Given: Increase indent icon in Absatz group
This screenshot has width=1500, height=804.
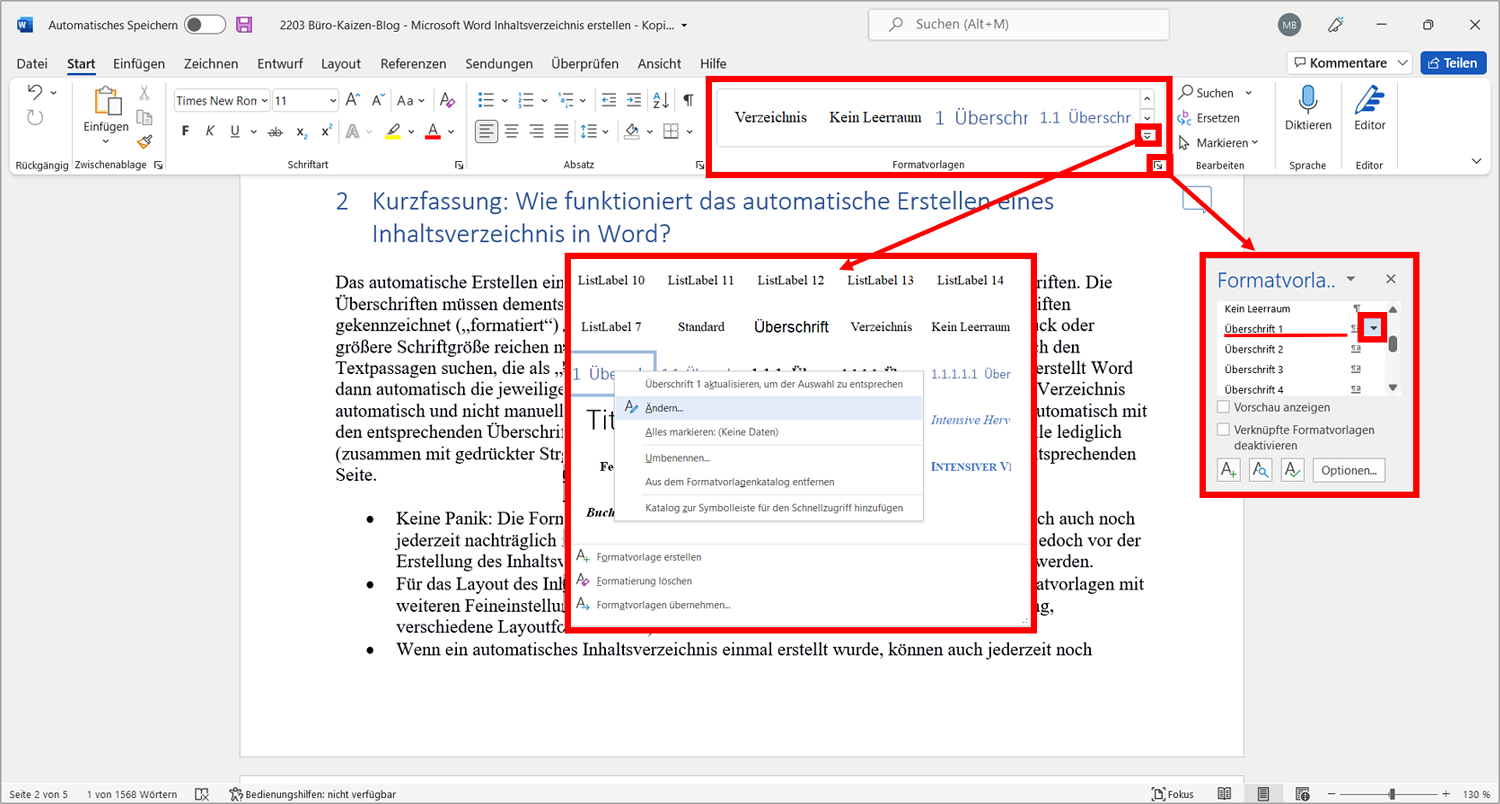Looking at the screenshot, I should point(632,100).
